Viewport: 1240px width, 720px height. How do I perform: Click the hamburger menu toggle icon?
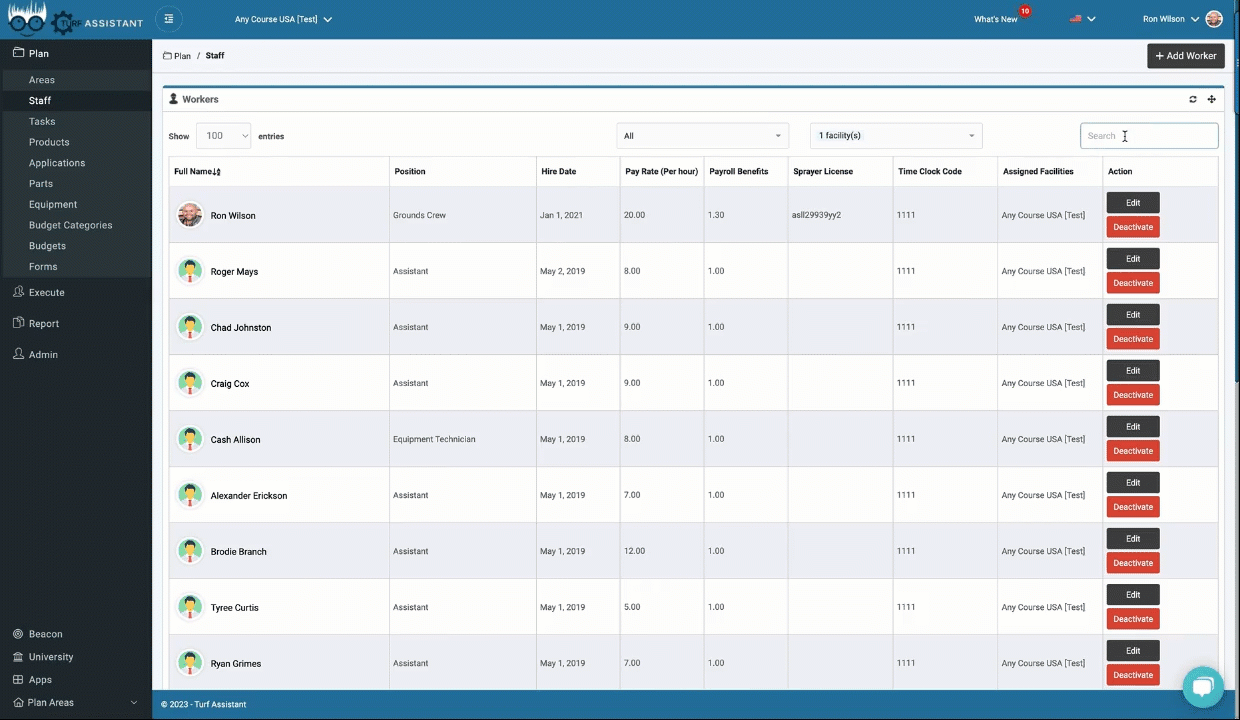click(x=169, y=19)
